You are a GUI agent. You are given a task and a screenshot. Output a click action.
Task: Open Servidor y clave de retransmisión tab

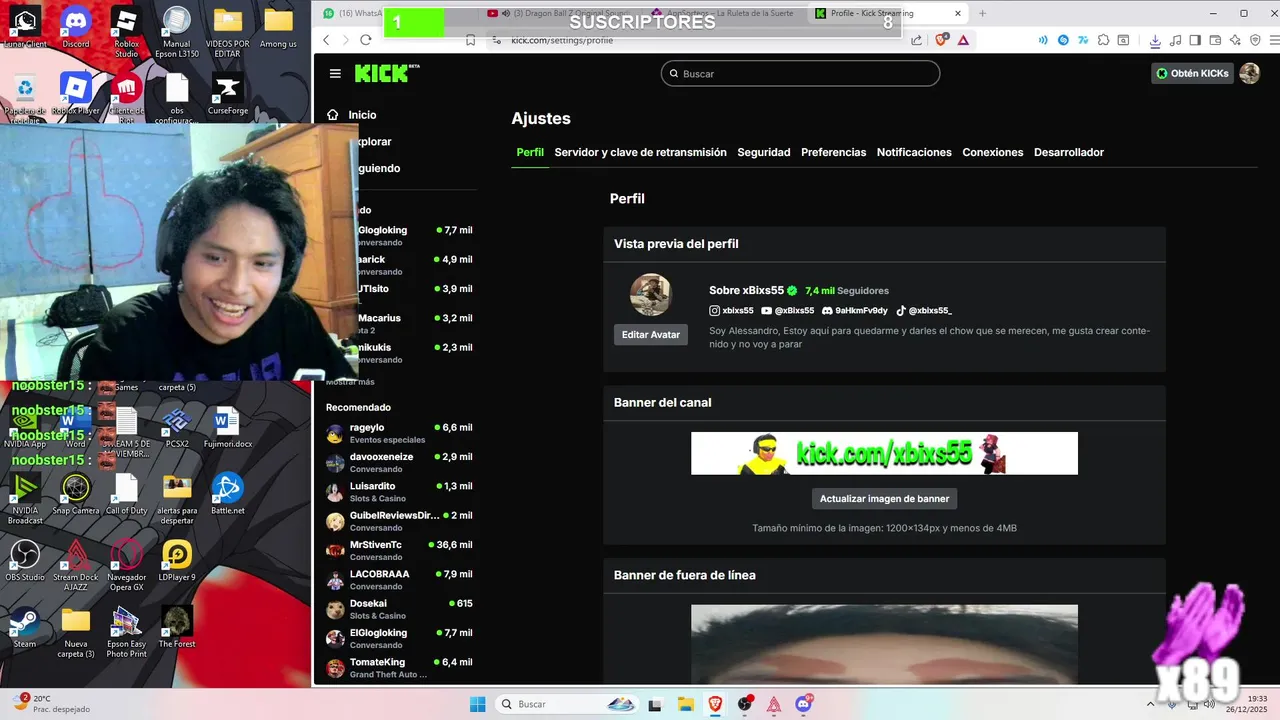(x=640, y=152)
